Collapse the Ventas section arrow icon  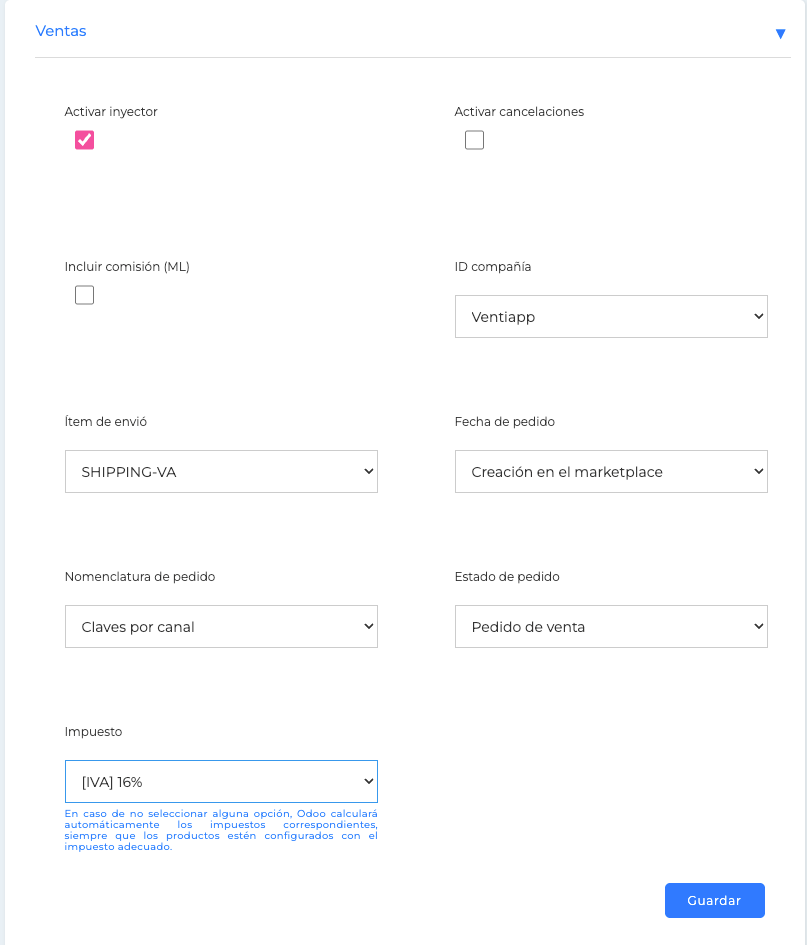pyautogui.click(x=780, y=34)
